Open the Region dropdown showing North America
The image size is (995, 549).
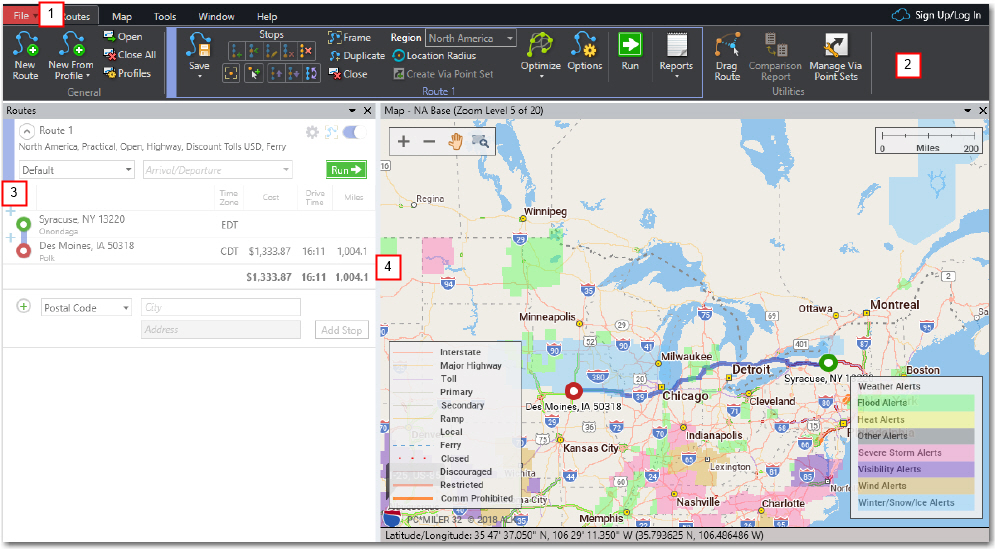tap(470, 38)
